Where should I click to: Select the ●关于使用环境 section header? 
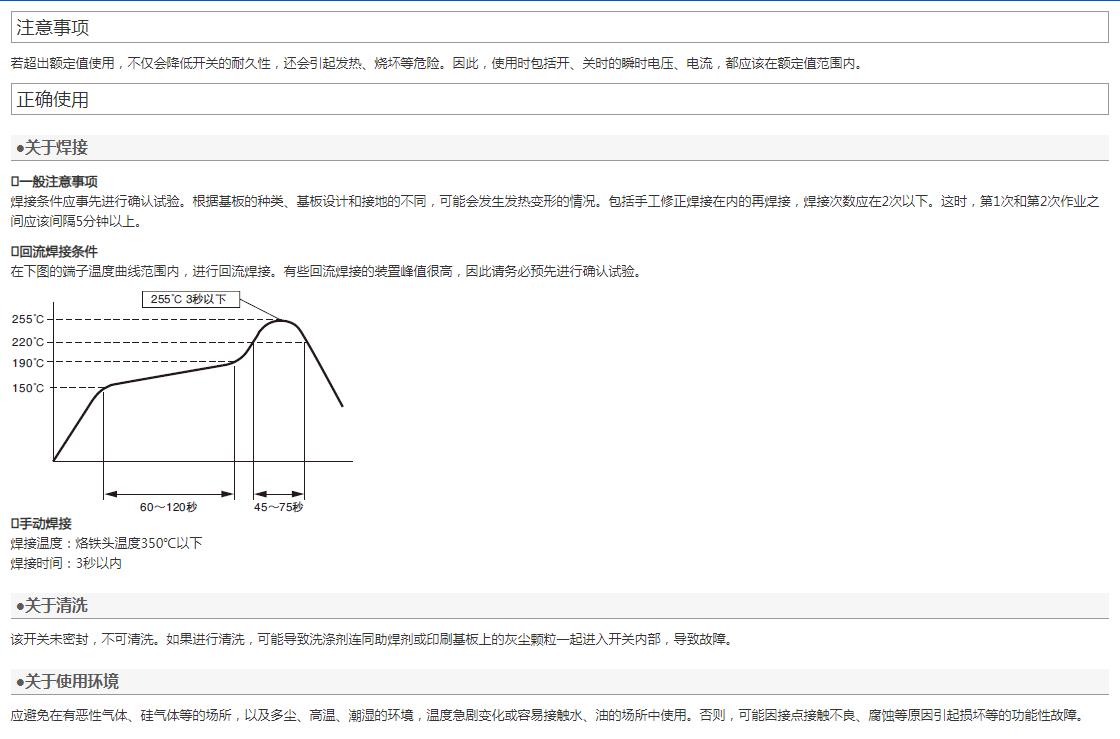coord(67,682)
